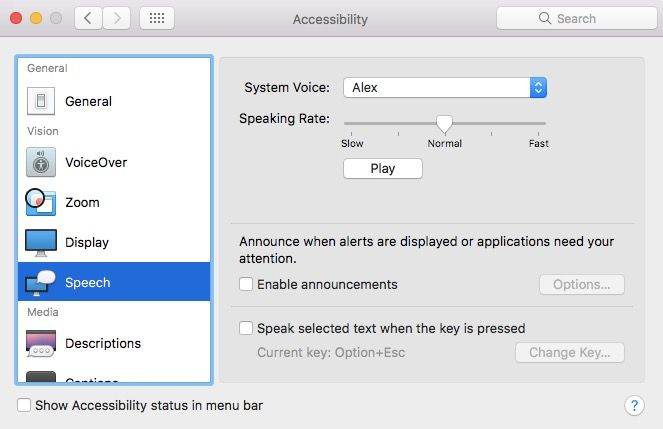Click the Display monitor icon

pyautogui.click(x=41, y=243)
